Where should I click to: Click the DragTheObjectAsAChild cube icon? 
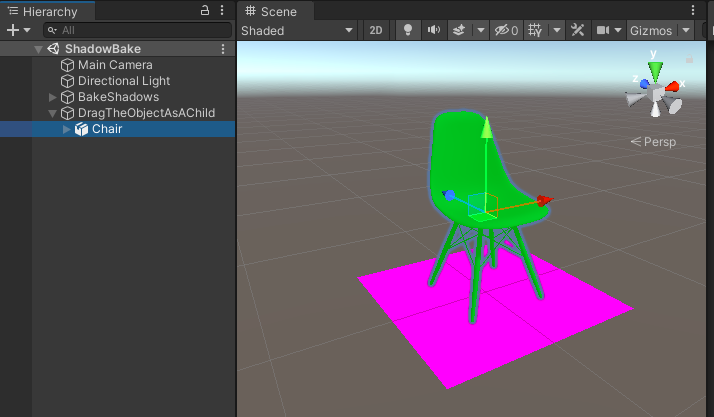(67, 113)
